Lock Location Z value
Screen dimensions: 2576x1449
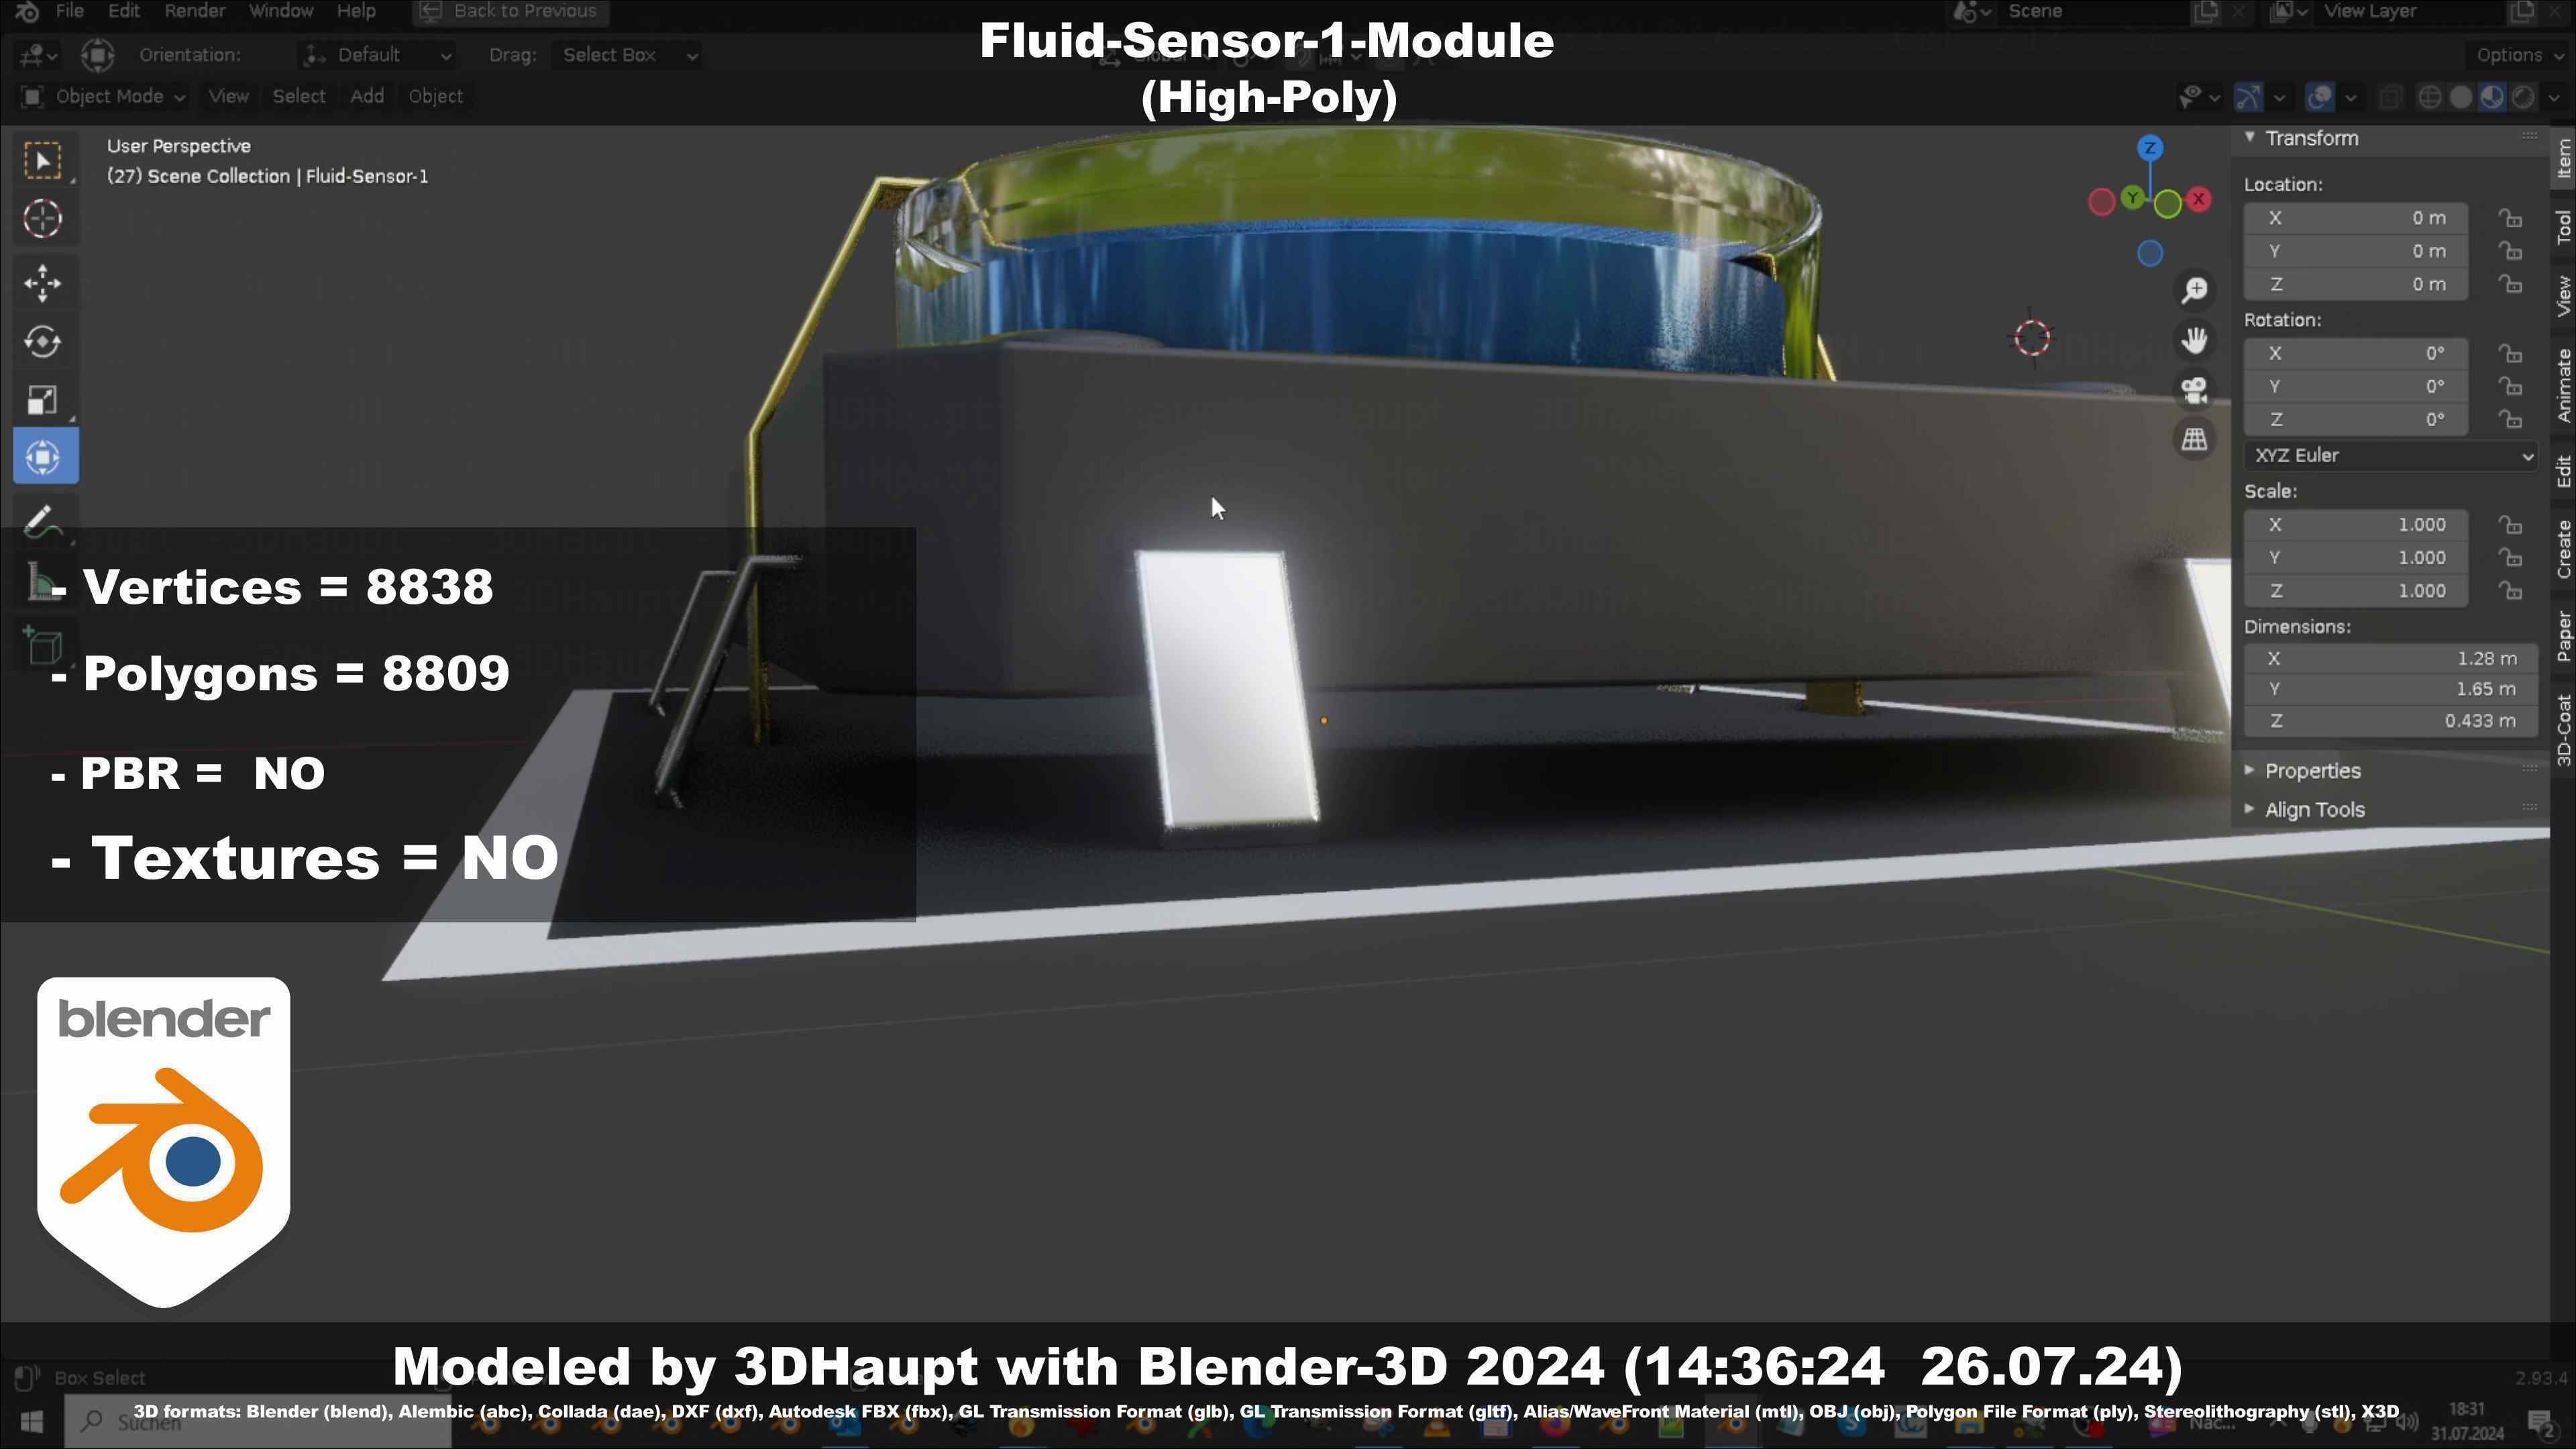pos(2510,284)
